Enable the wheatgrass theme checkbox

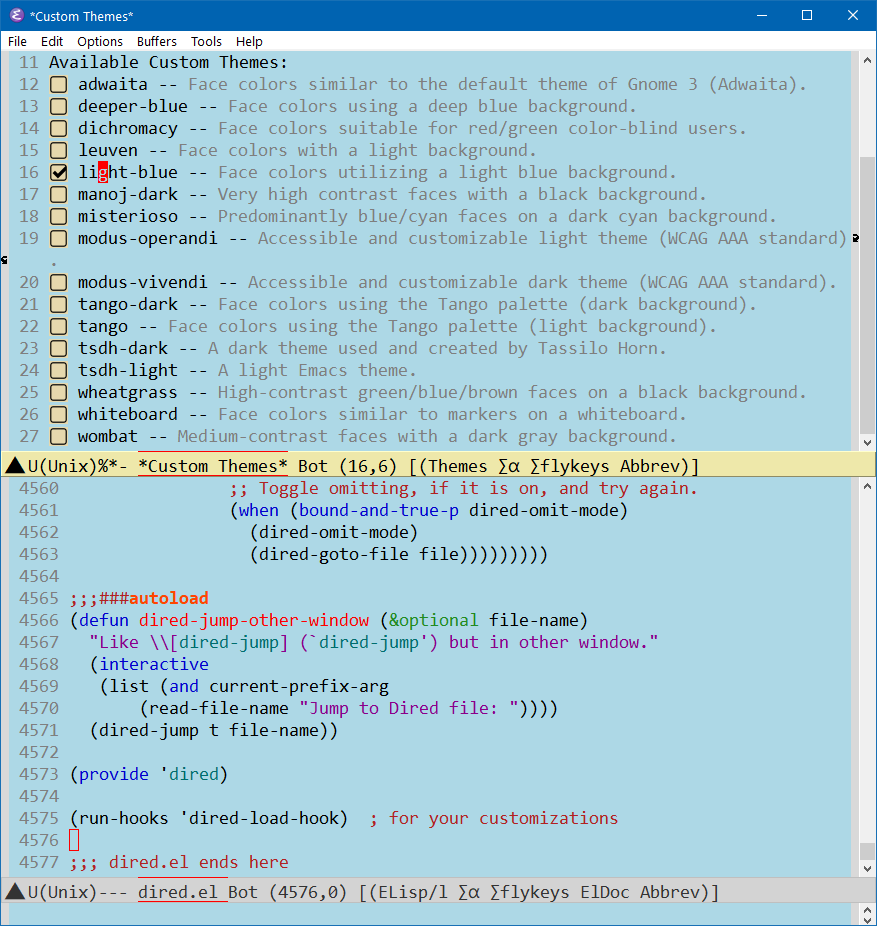point(58,393)
